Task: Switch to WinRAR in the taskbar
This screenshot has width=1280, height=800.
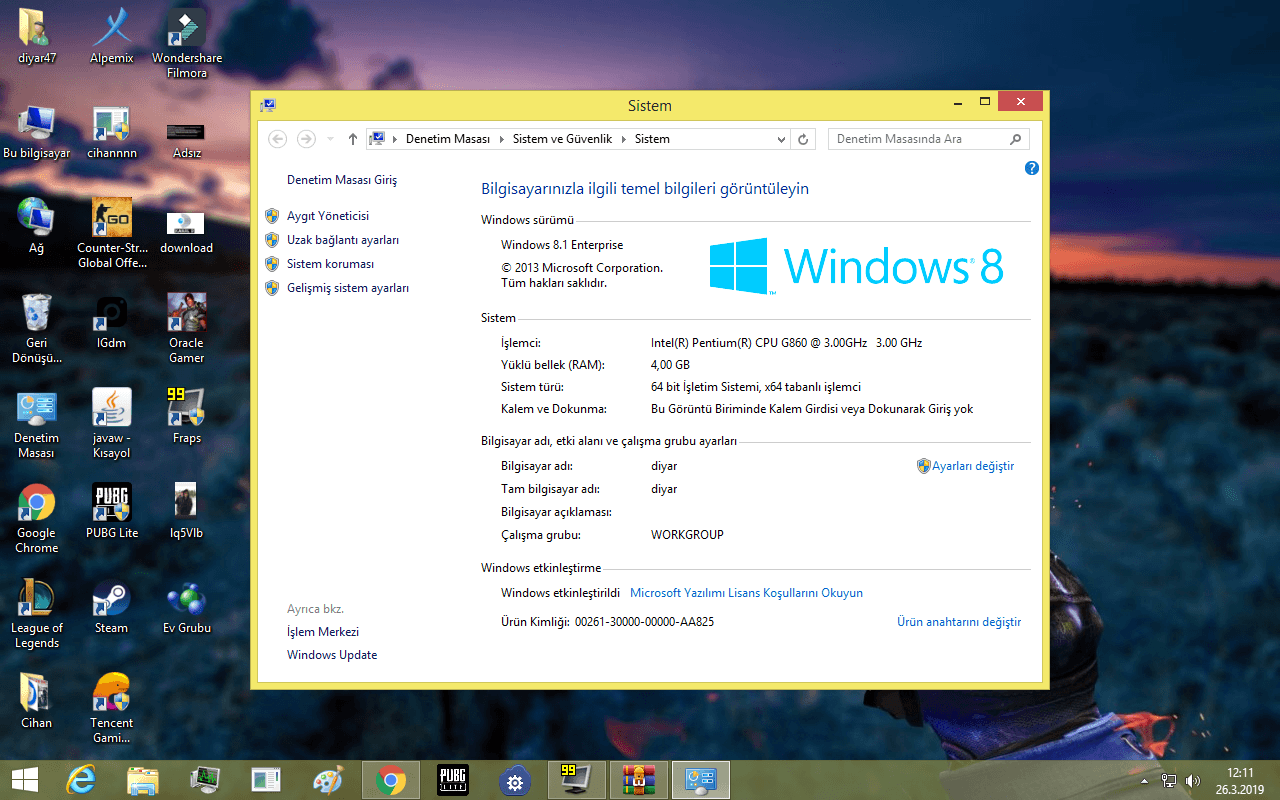Action: (x=638, y=780)
